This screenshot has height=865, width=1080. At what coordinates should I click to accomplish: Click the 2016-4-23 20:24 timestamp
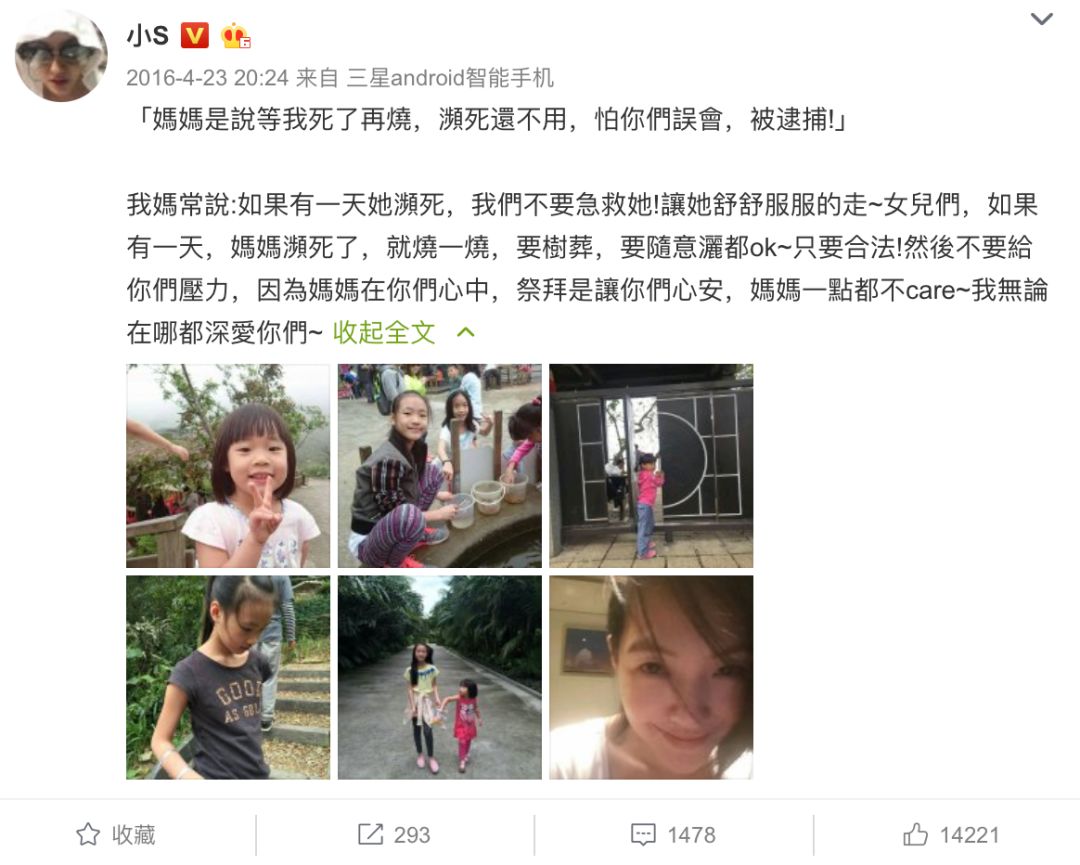207,78
